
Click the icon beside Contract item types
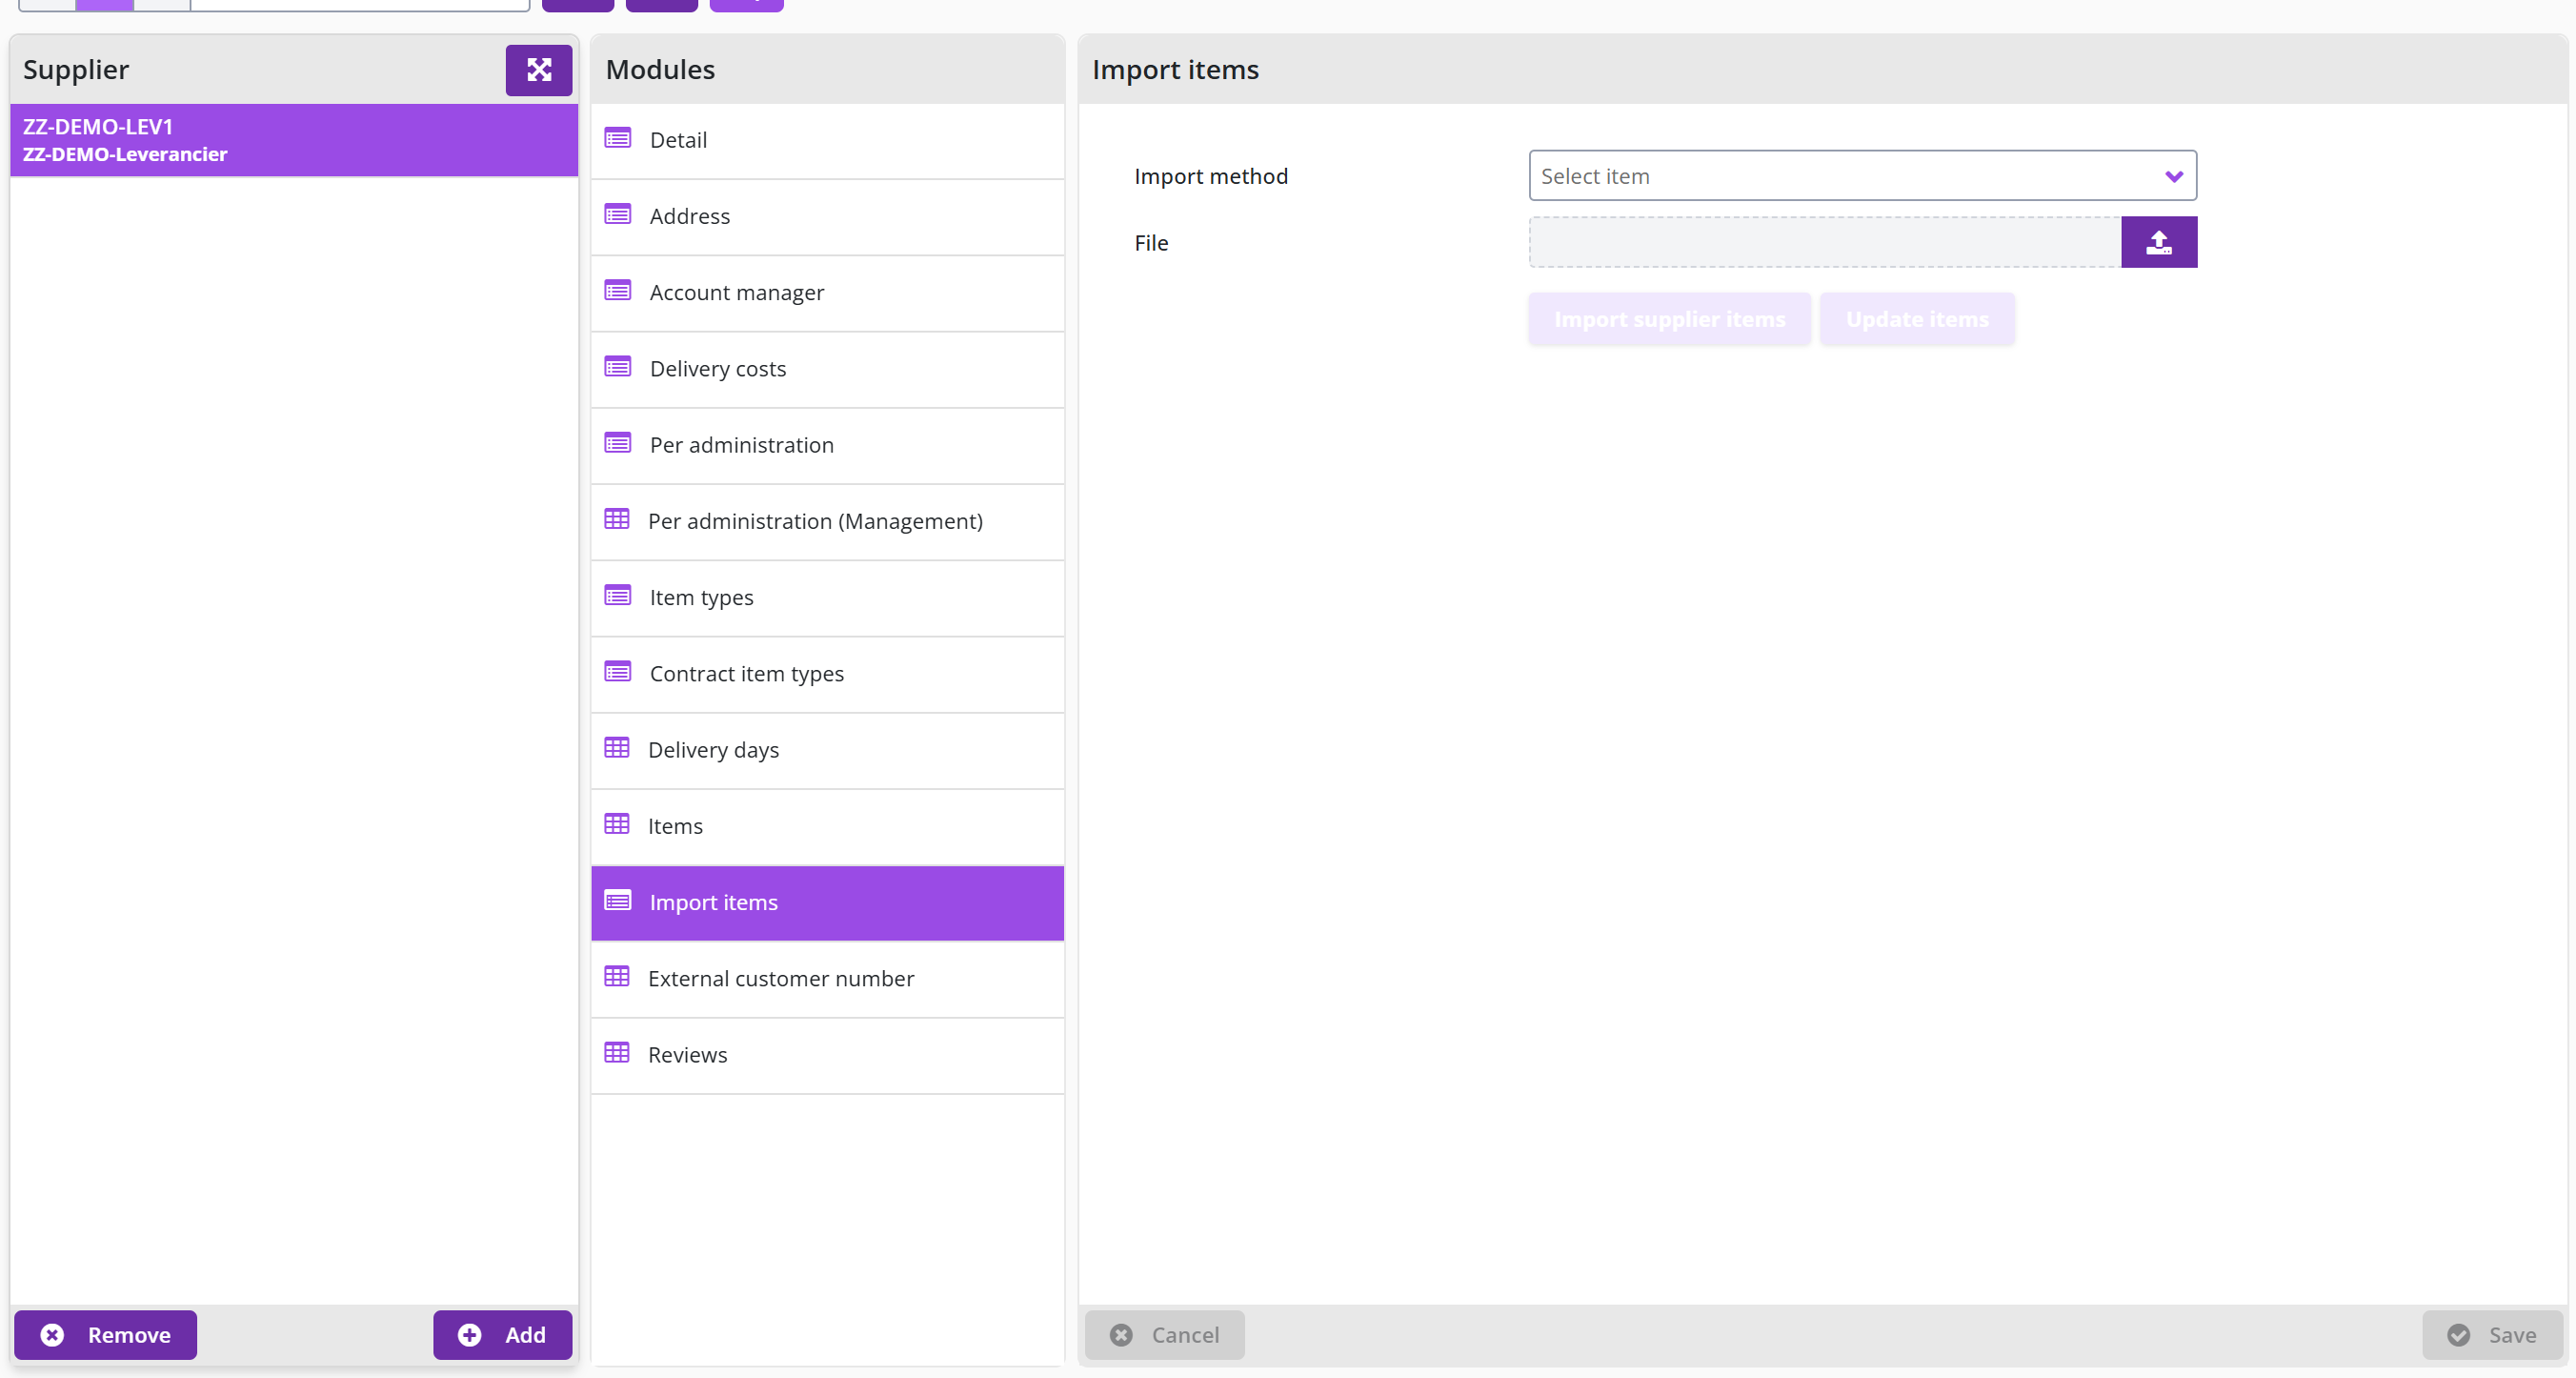[618, 672]
